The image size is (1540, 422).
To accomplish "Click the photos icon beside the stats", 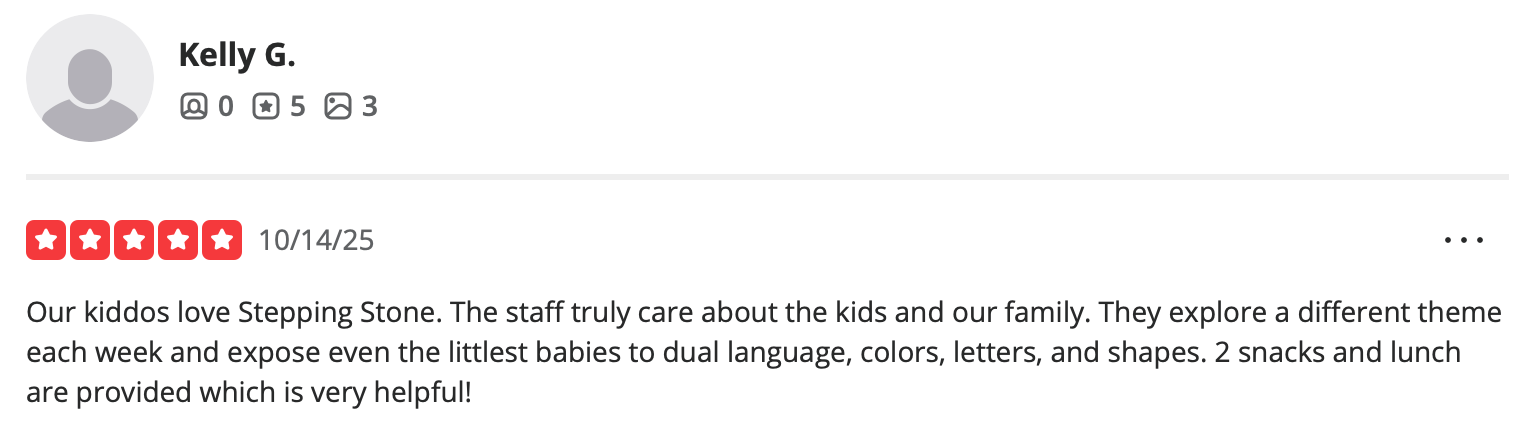I will pos(338,106).
